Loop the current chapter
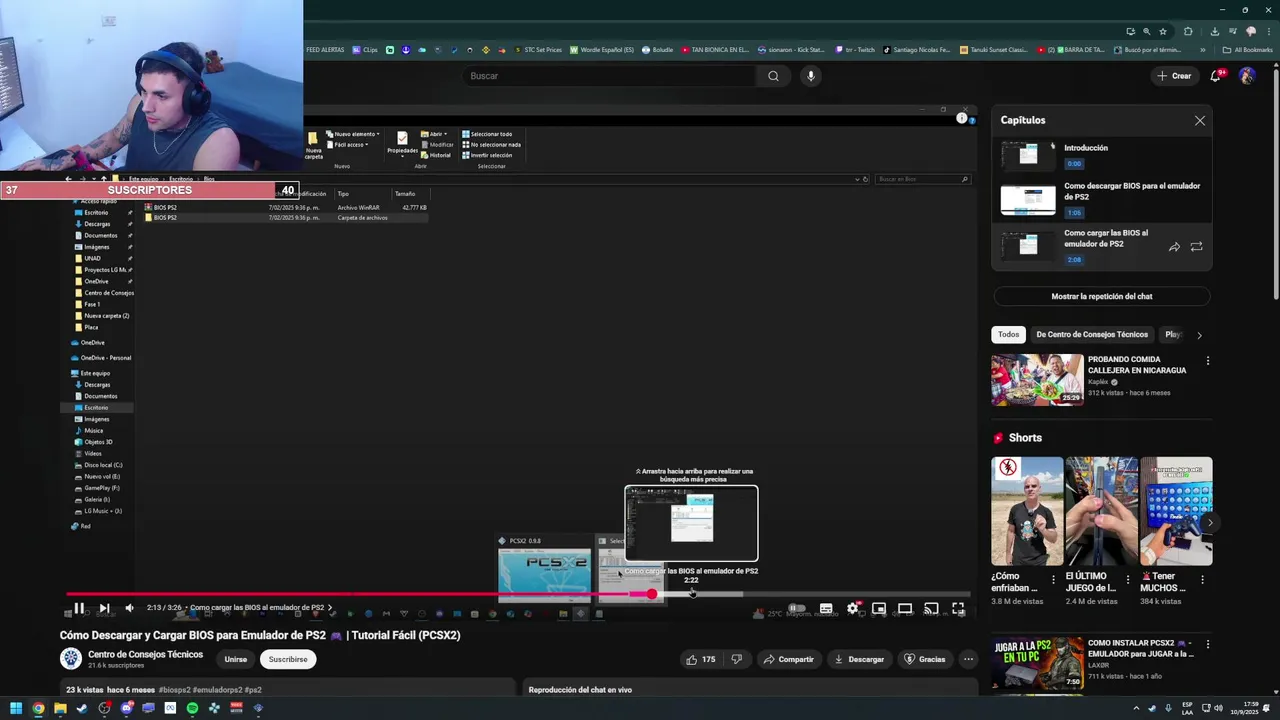Image resolution: width=1280 pixels, height=720 pixels. click(1196, 247)
